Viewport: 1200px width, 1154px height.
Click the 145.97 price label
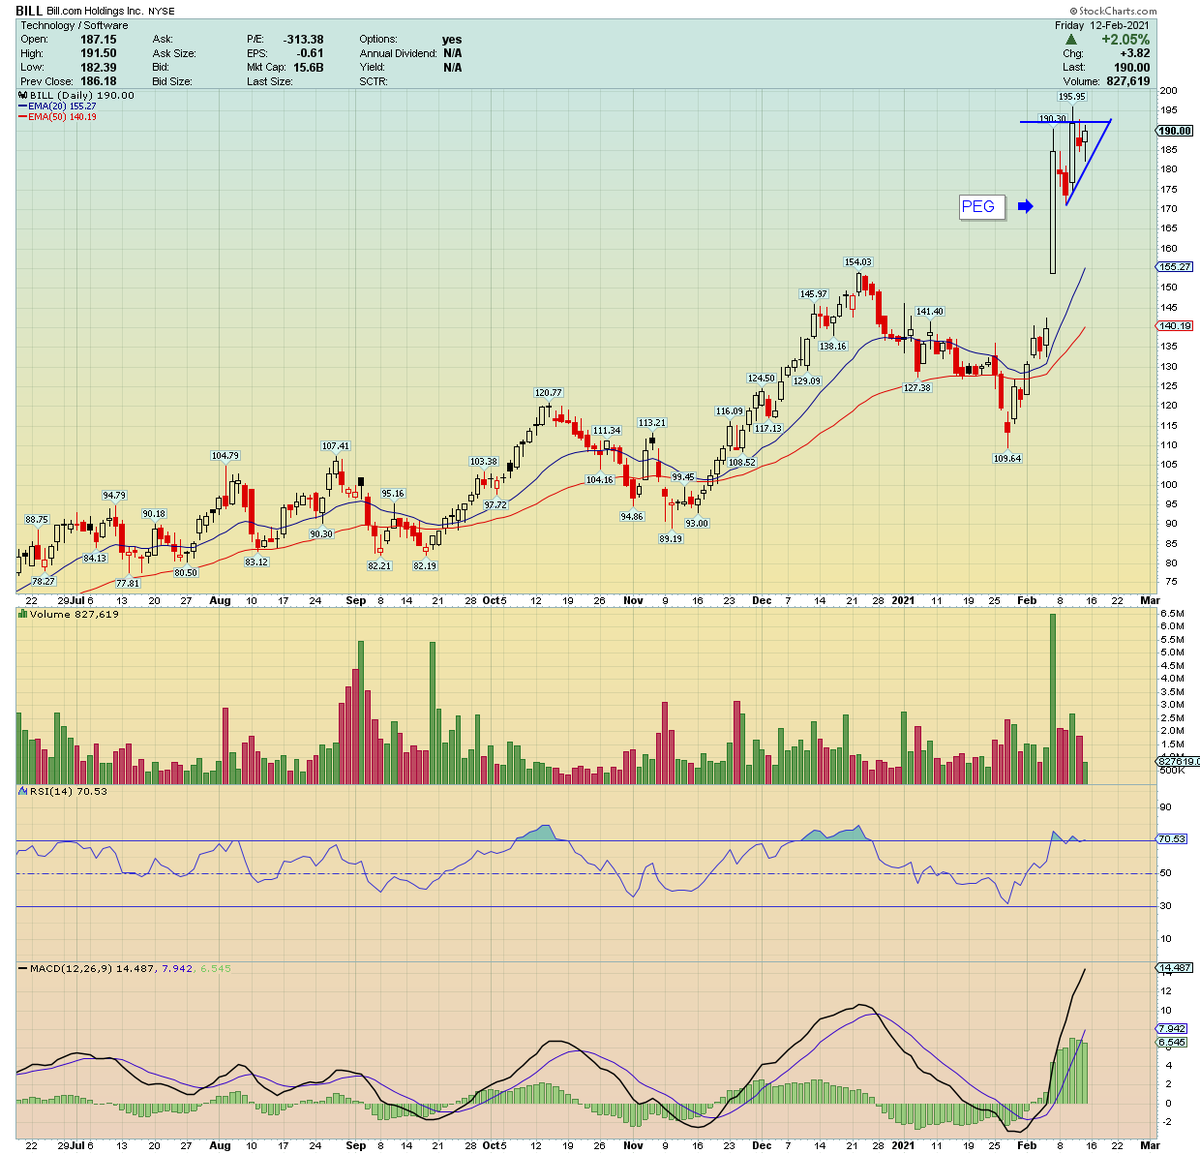click(x=813, y=294)
